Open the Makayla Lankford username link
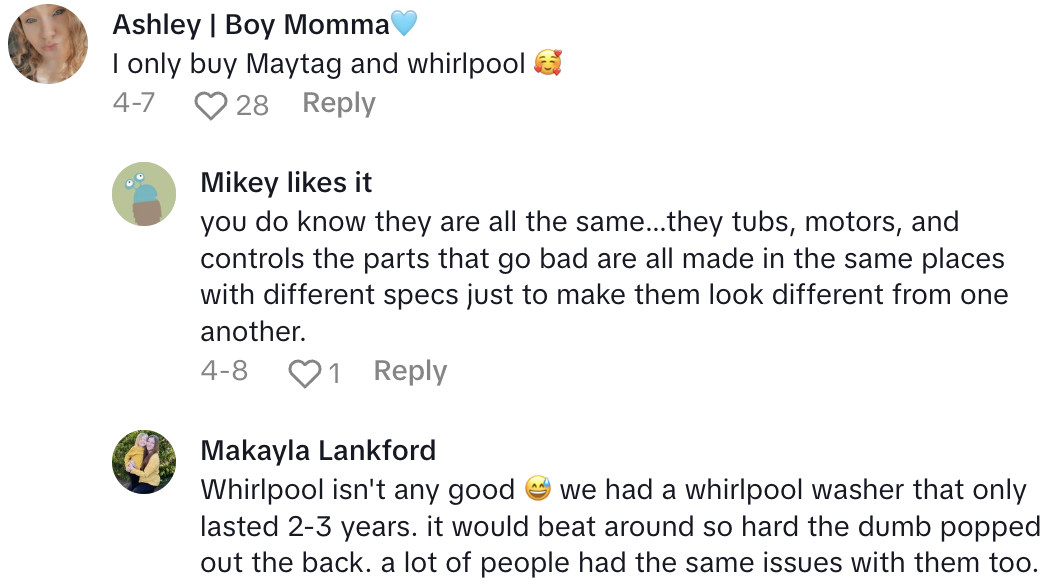The width and height of the screenshot is (1060, 586). tap(318, 450)
